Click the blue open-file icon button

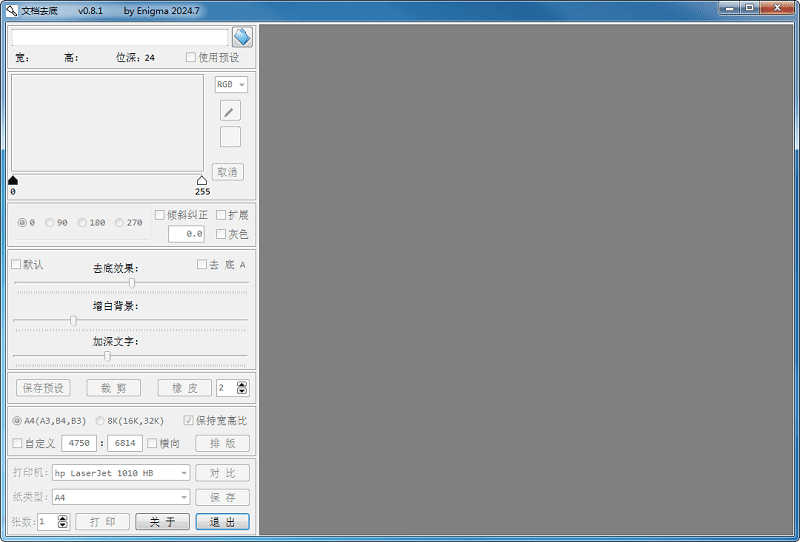pos(242,37)
